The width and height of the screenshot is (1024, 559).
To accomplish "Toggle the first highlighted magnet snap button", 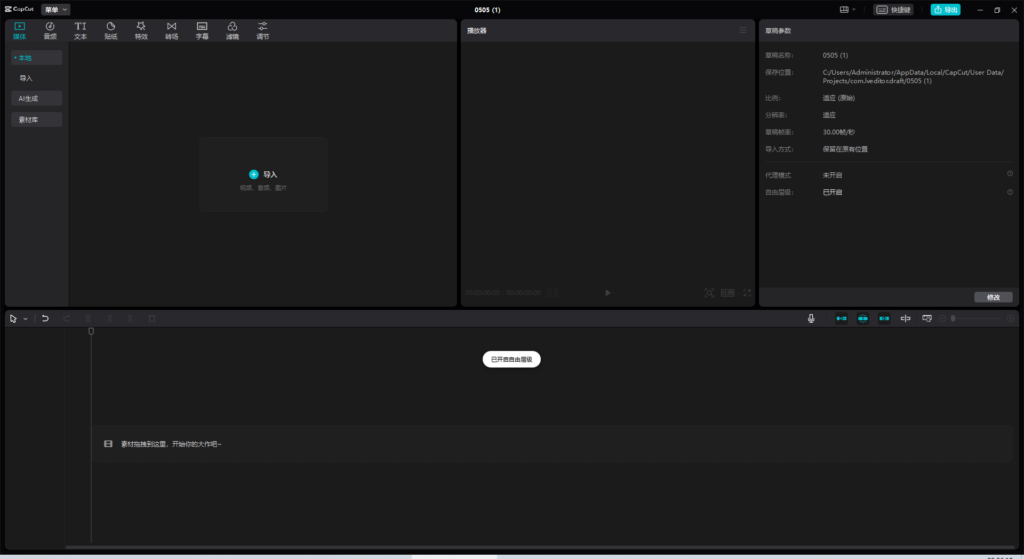I will click(841, 318).
